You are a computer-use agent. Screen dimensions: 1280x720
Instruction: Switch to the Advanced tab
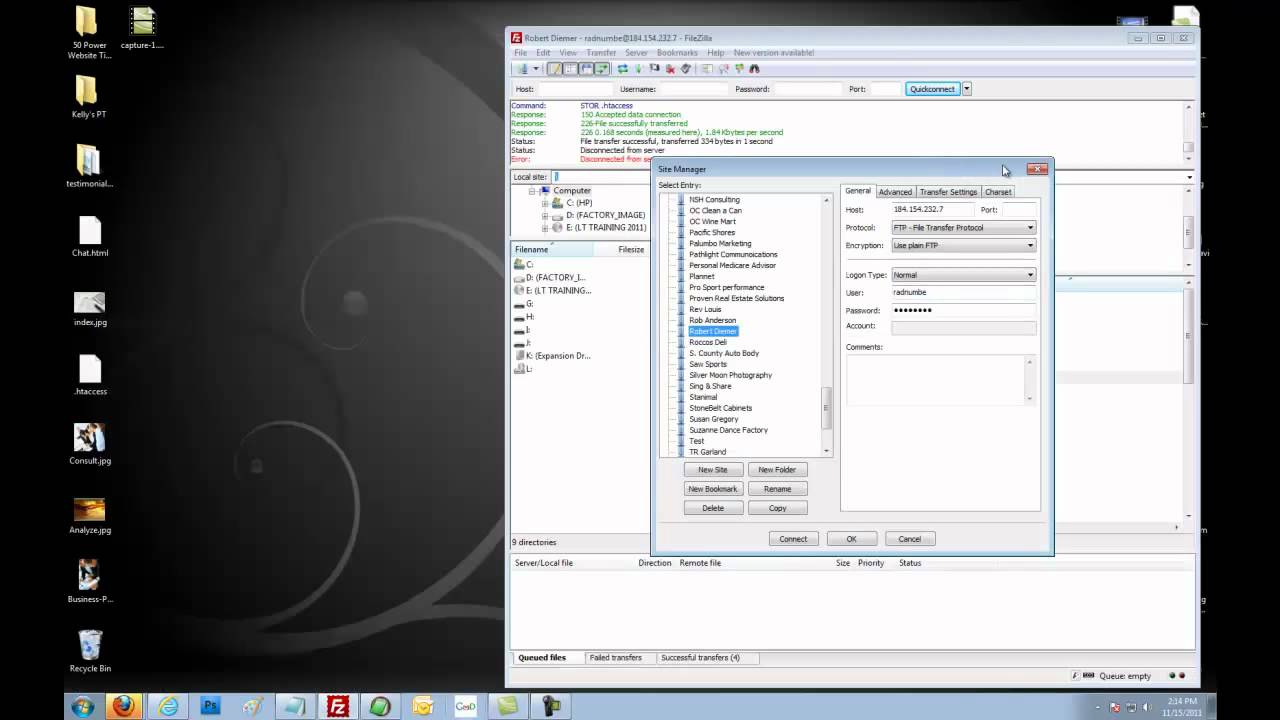click(895, 192)
